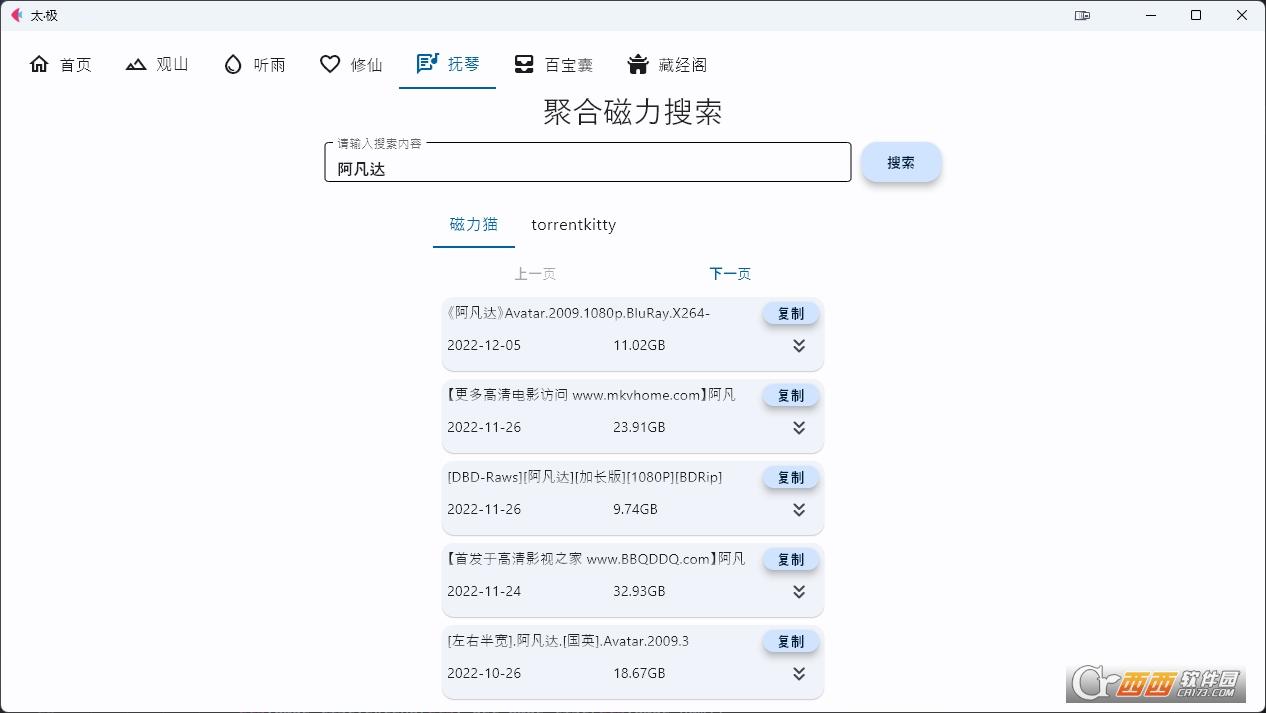This screenshot has width=1266, height=713.
Task: Click the size value 18.67GB
Action: (639, 673)
